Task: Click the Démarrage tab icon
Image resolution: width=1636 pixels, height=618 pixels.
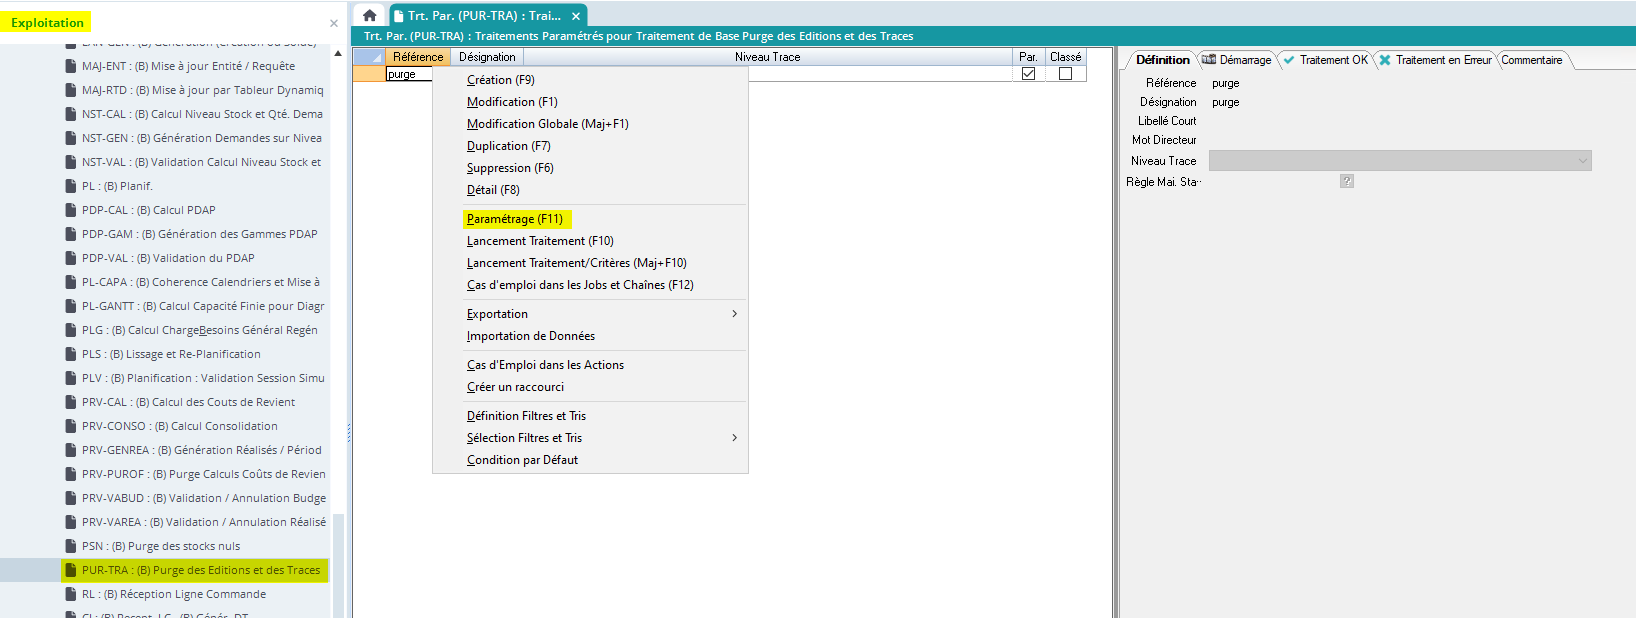Action: click(1209, 60)
